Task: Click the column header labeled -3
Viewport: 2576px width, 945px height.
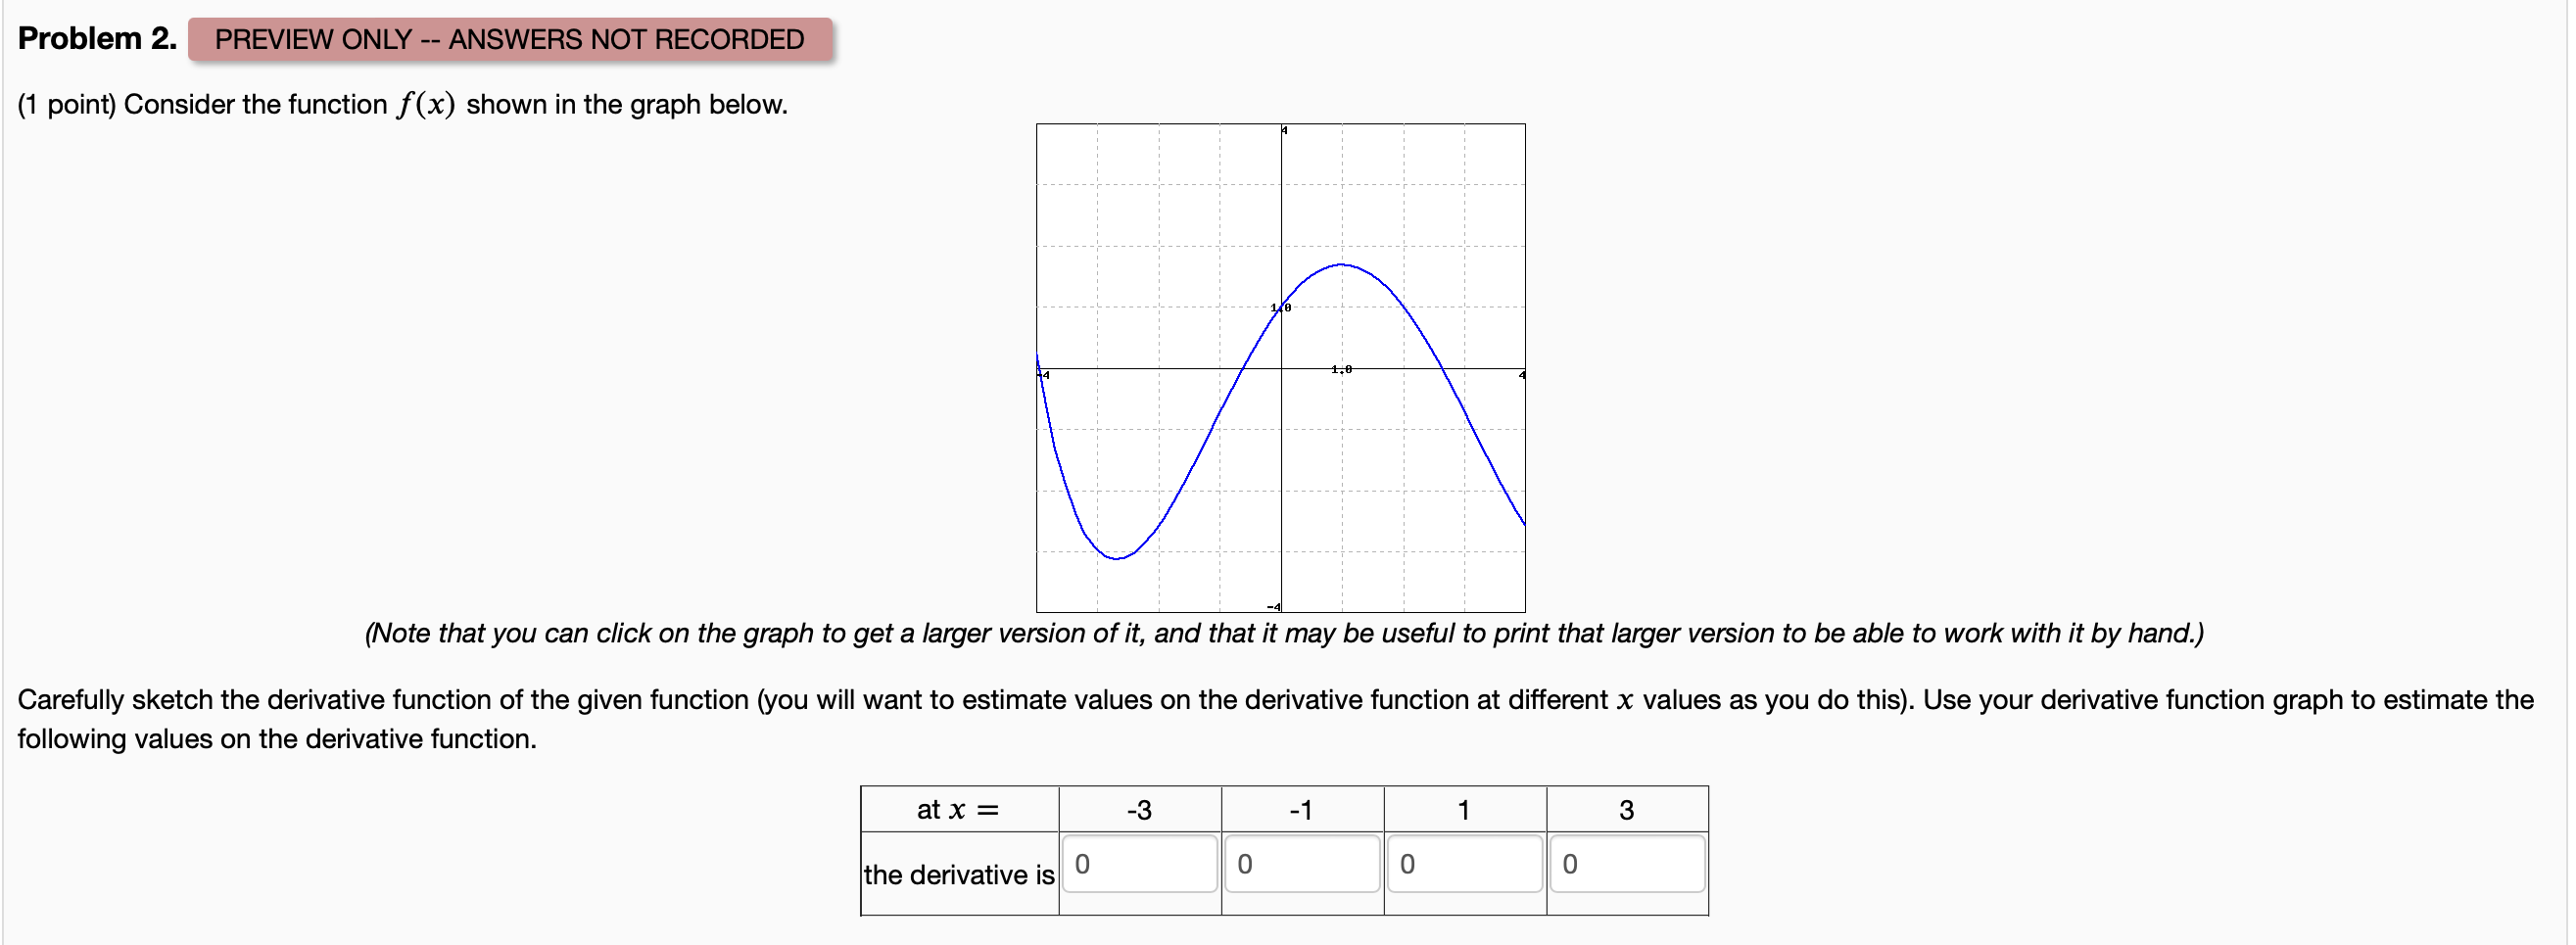Action: pos(1139,808)
